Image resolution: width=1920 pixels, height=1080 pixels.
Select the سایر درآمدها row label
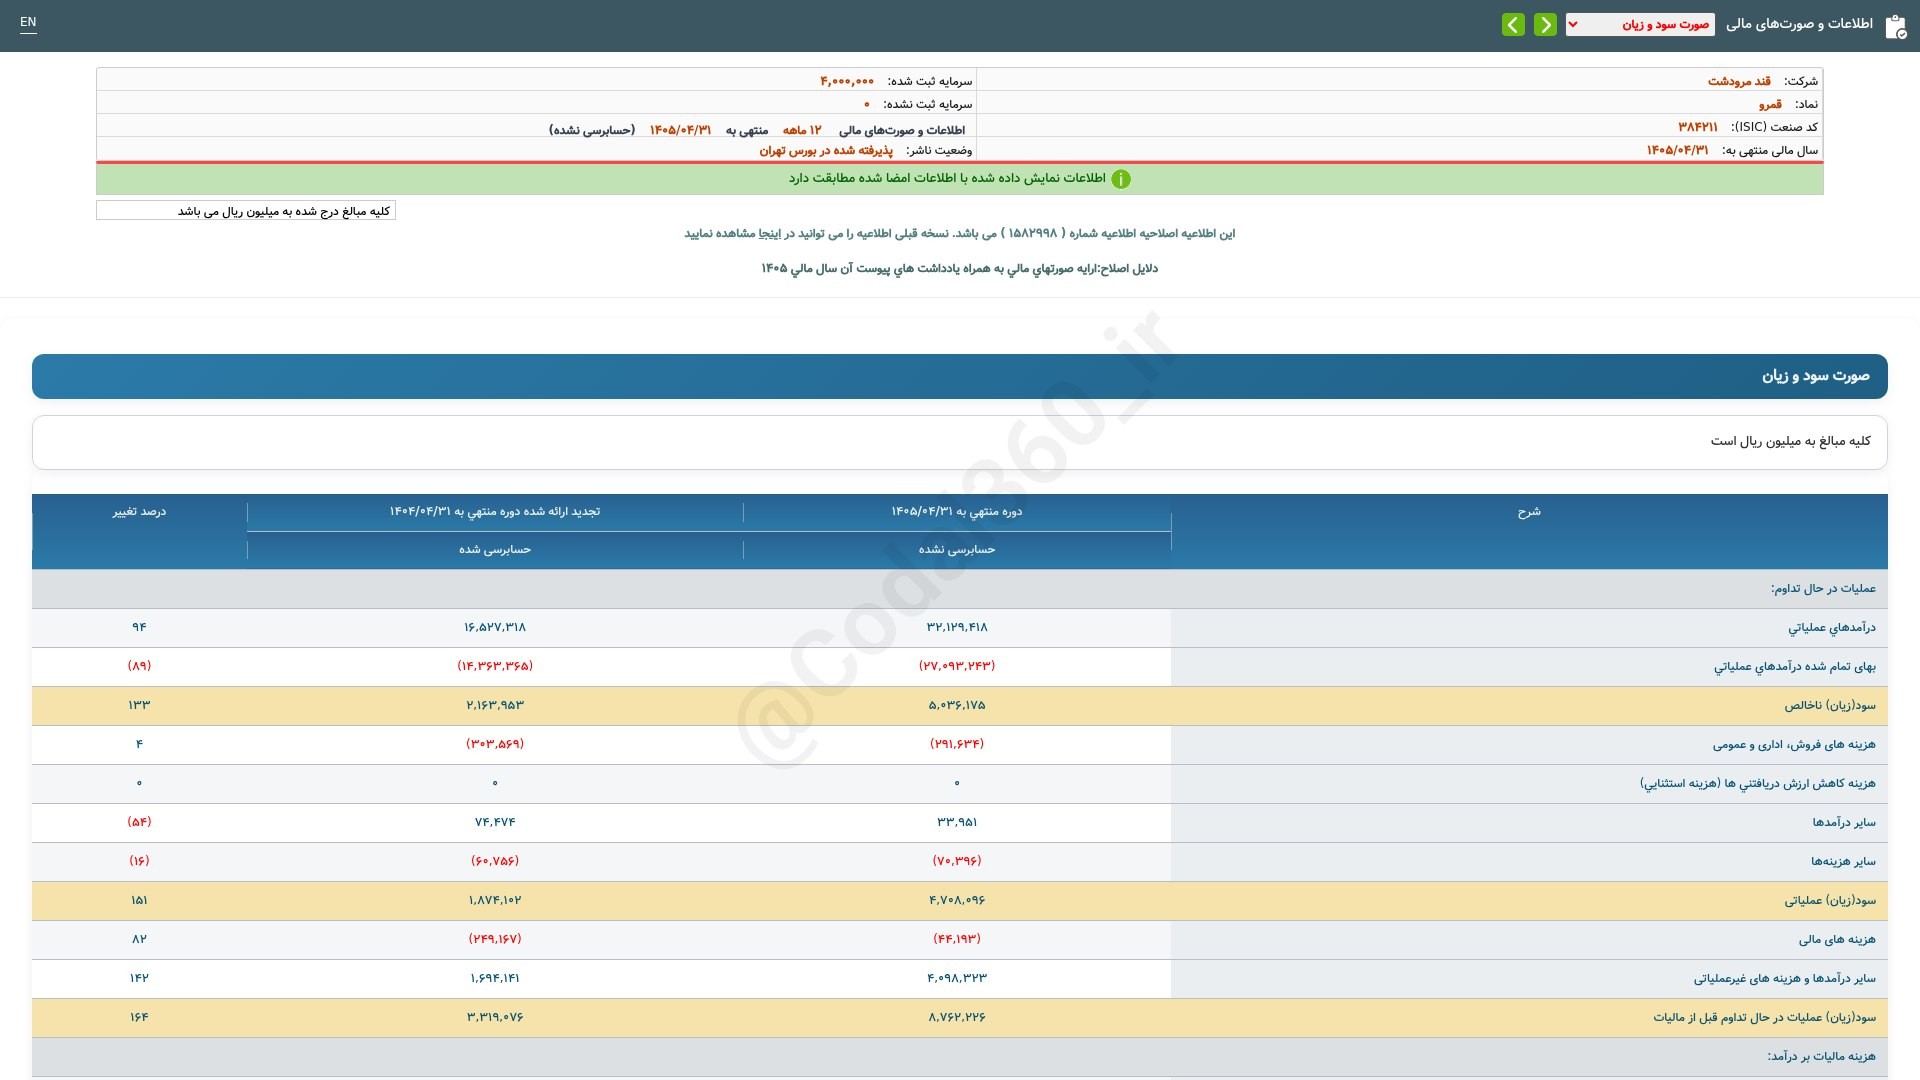tap(1844, 823)
